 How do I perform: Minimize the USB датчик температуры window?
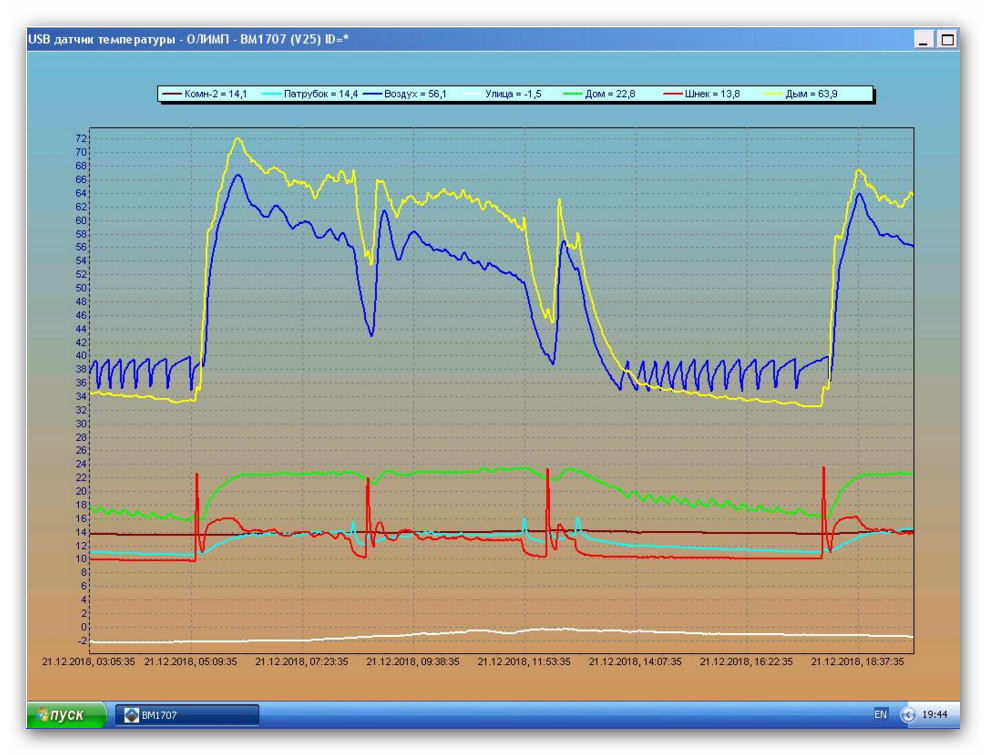[x=923, y=40]
